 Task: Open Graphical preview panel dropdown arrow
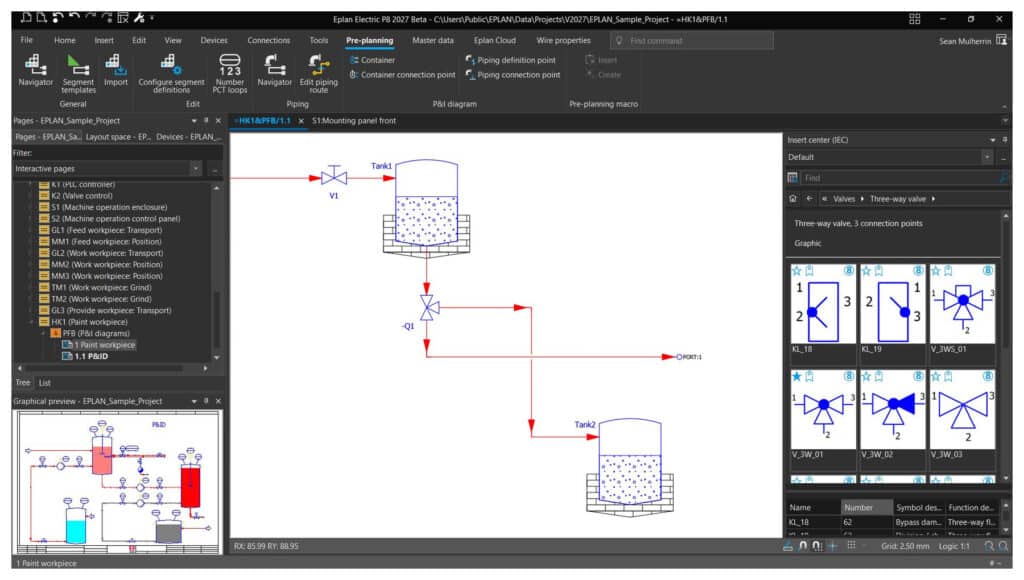click(x=194, y=401)
